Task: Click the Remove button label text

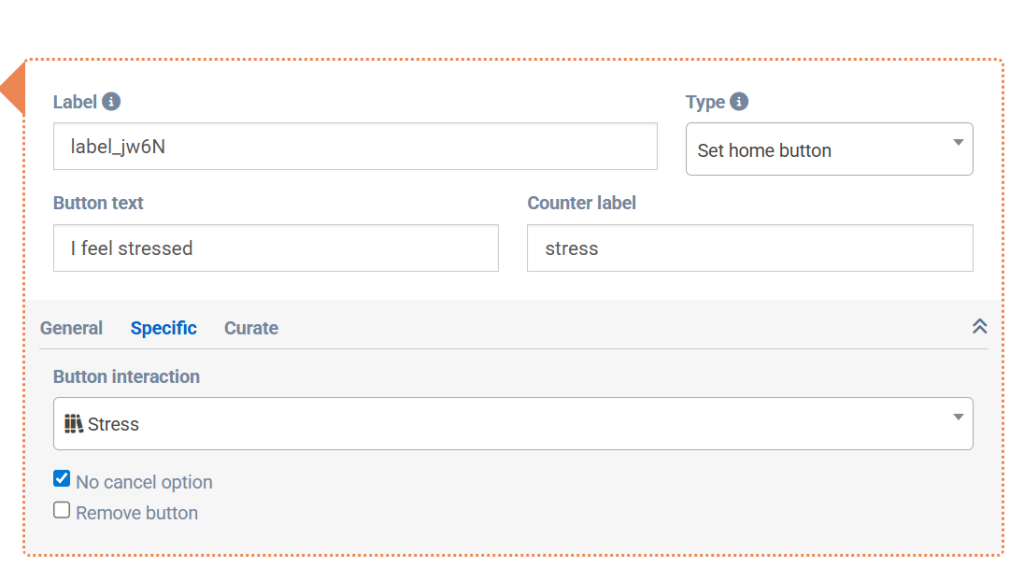Action: [137, 513]
